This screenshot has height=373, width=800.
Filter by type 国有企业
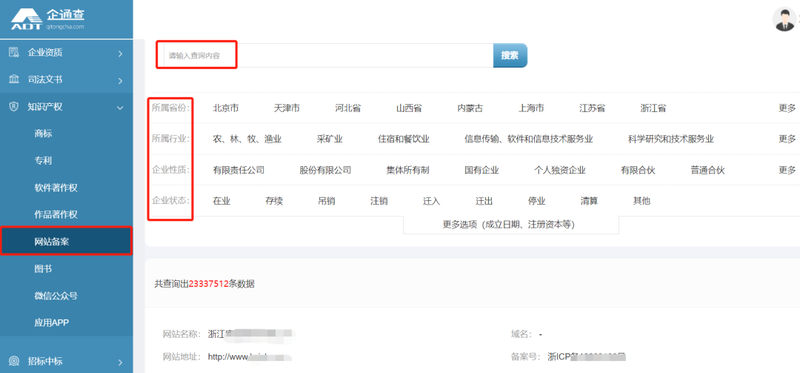click(x=482, y=170)
